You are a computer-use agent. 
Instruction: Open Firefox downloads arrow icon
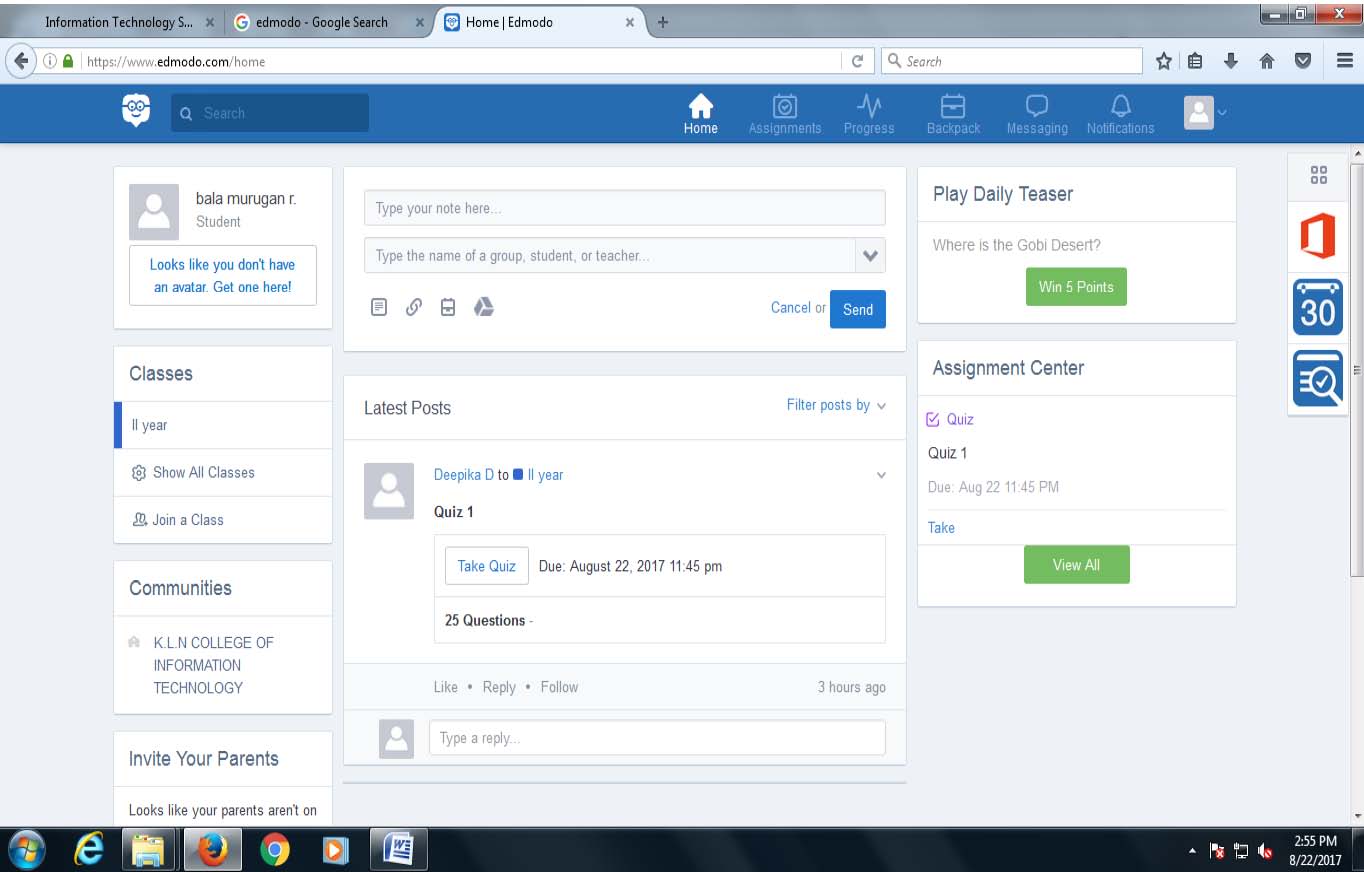tap(1231, 61)
